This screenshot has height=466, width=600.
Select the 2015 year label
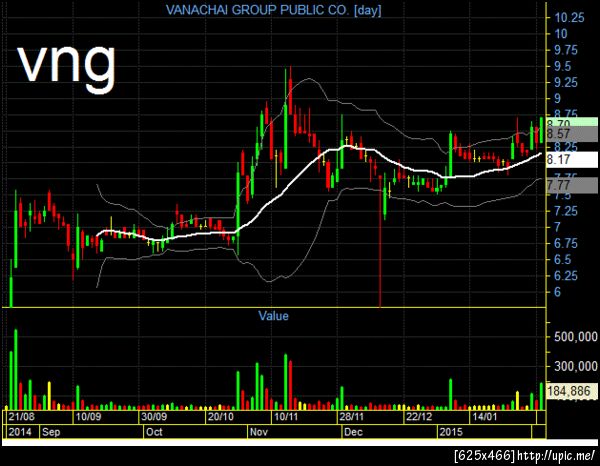[x=451, y=432]
